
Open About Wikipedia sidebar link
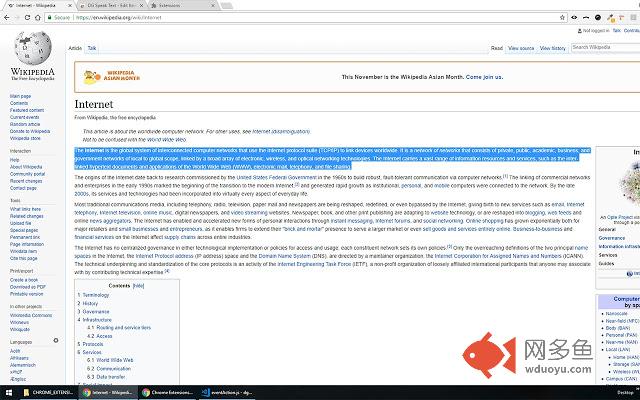click(x=26, y=167)
